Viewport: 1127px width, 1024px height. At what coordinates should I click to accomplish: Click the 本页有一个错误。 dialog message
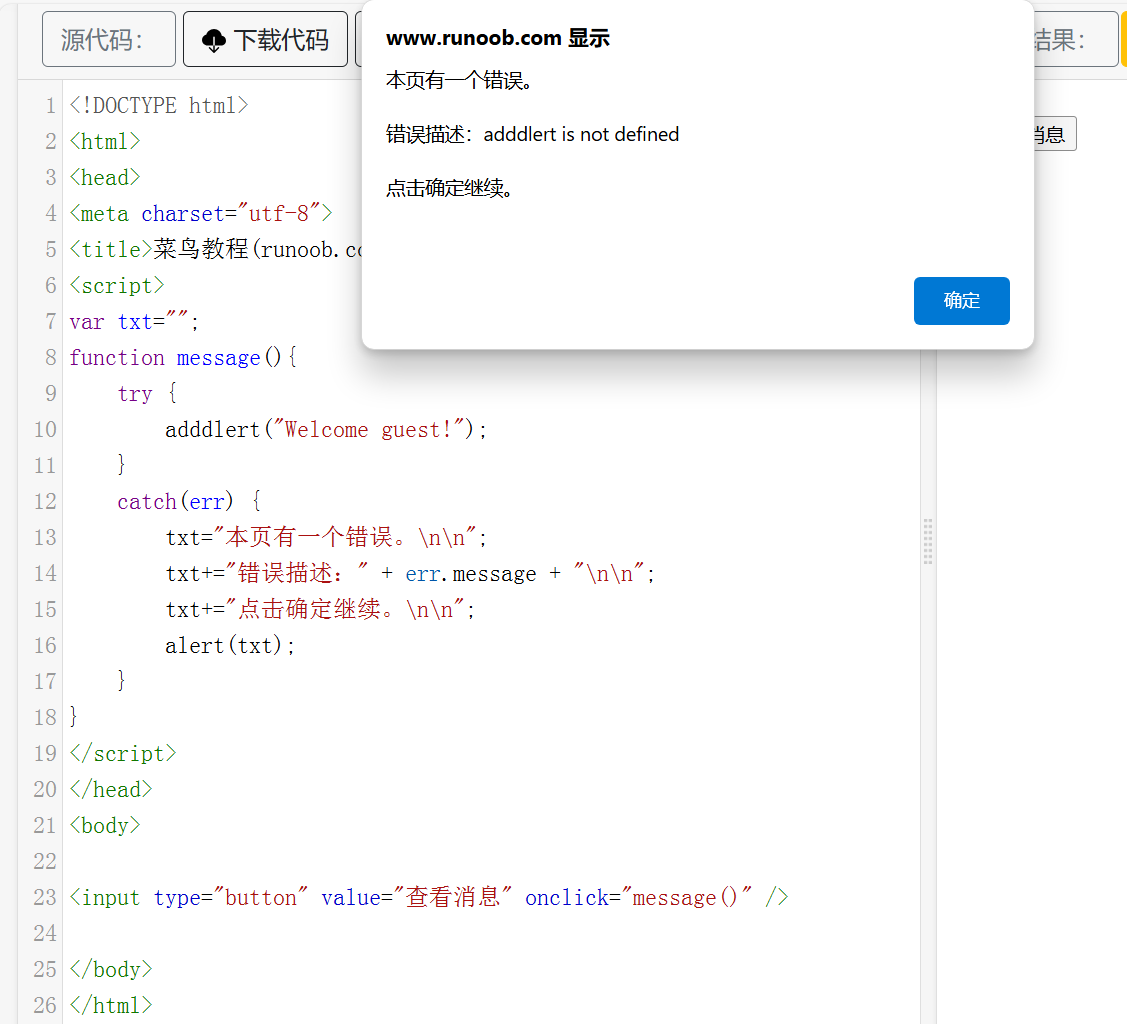(460, 80)
